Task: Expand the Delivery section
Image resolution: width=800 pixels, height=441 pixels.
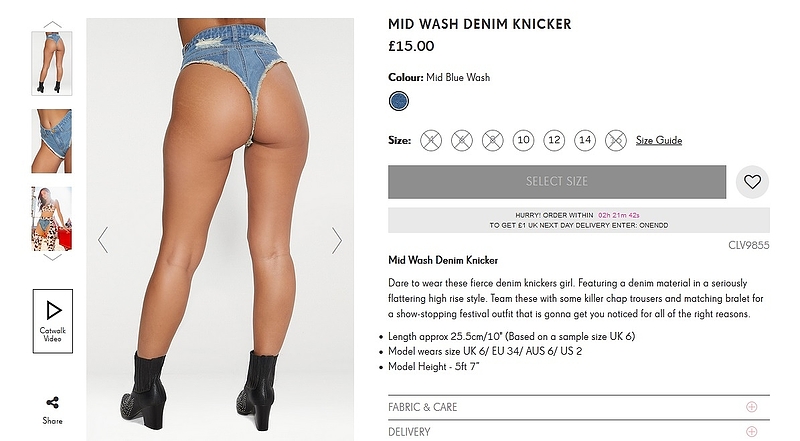Action: (x=579, y=431)
